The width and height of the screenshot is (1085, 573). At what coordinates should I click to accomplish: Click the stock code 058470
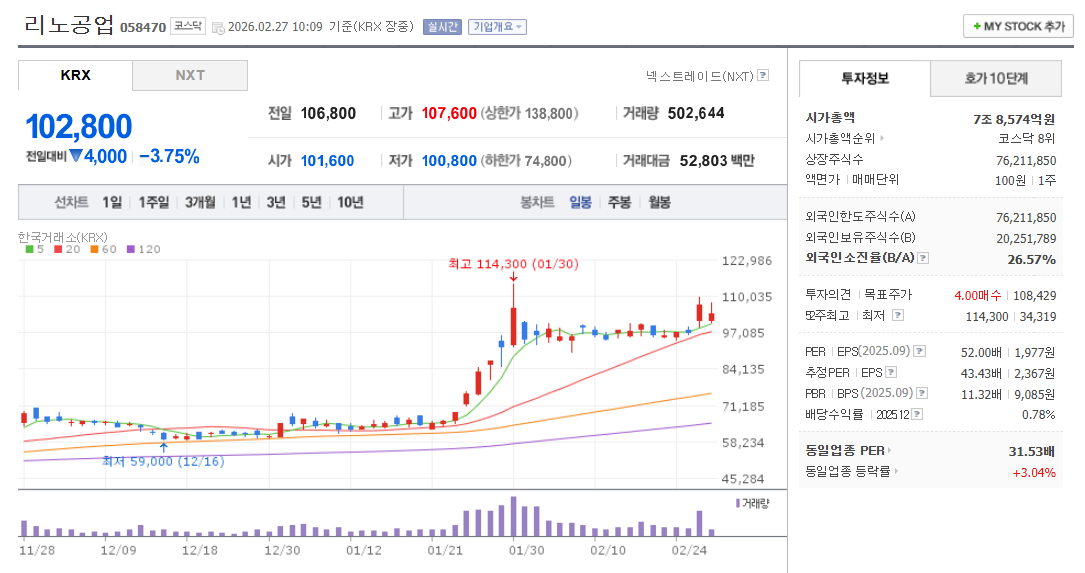tap(143, 28)
